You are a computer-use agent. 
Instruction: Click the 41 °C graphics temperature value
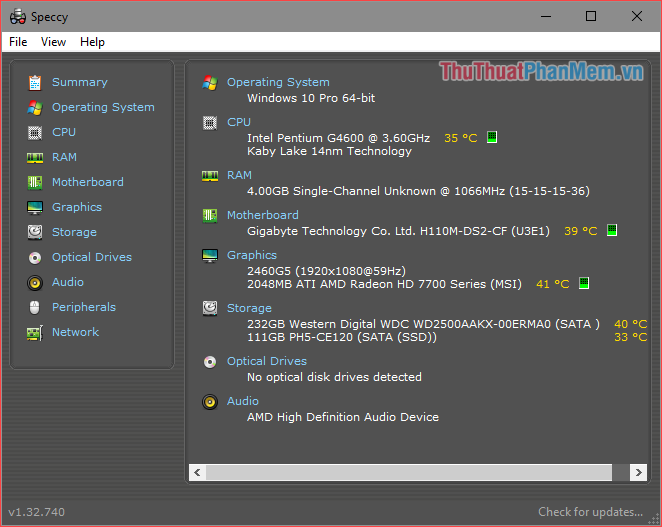click(553, 284)
